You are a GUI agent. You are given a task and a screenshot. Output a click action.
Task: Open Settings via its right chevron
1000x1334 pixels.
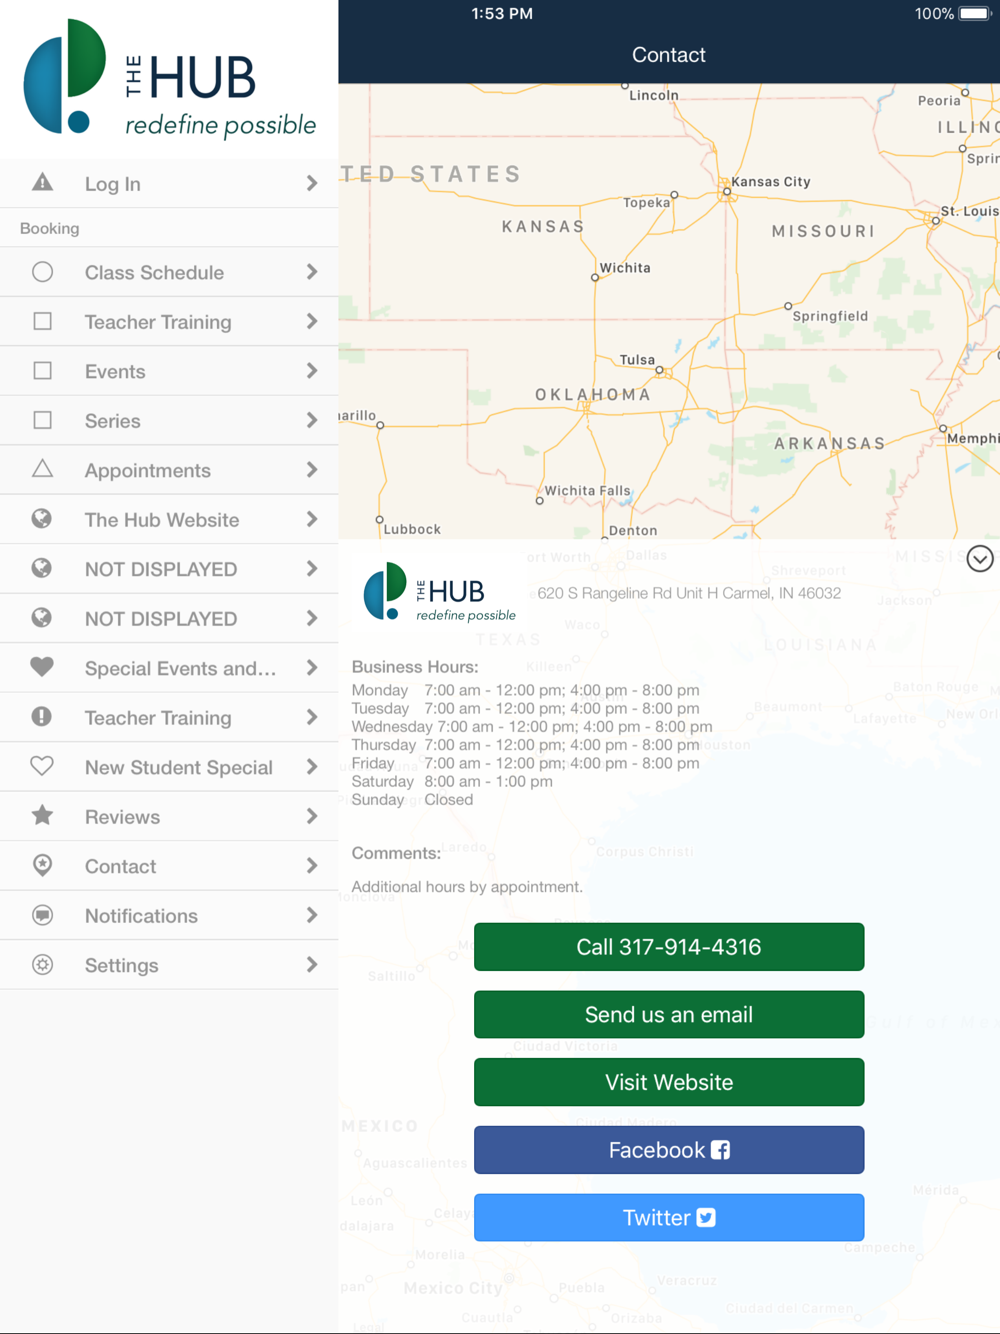click(x=312, y=965)
